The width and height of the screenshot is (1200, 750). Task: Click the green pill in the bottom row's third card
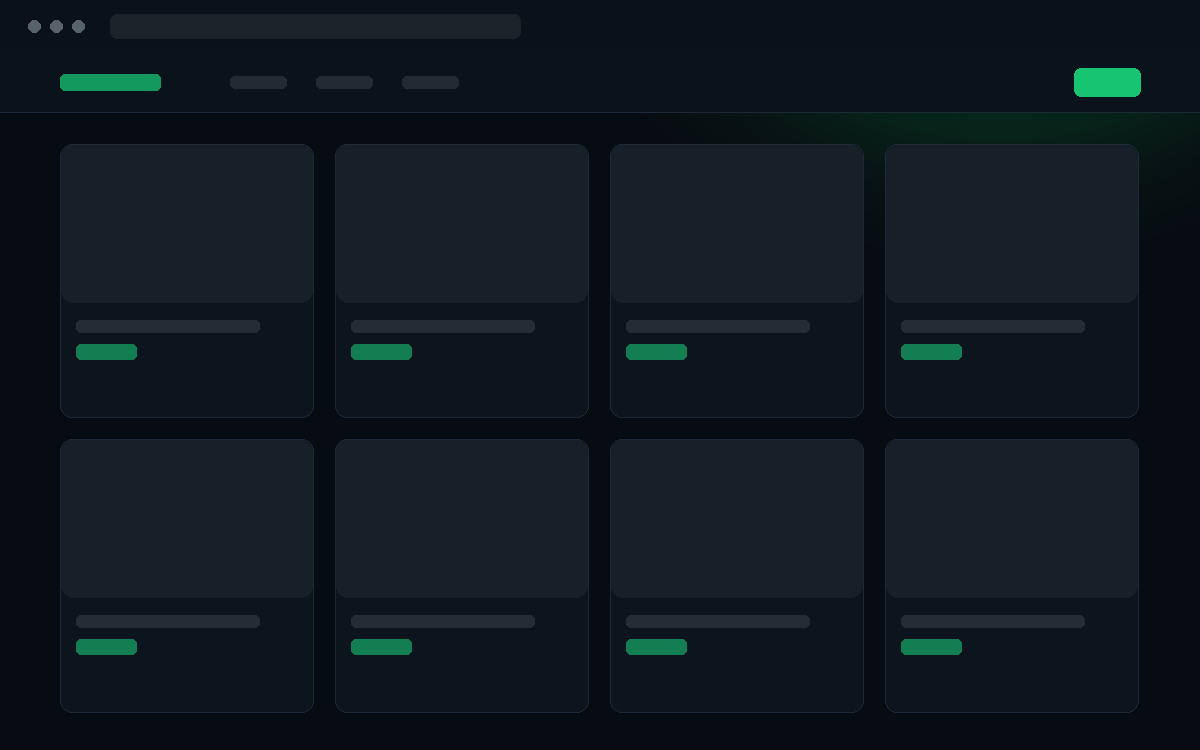pos(656,647)
